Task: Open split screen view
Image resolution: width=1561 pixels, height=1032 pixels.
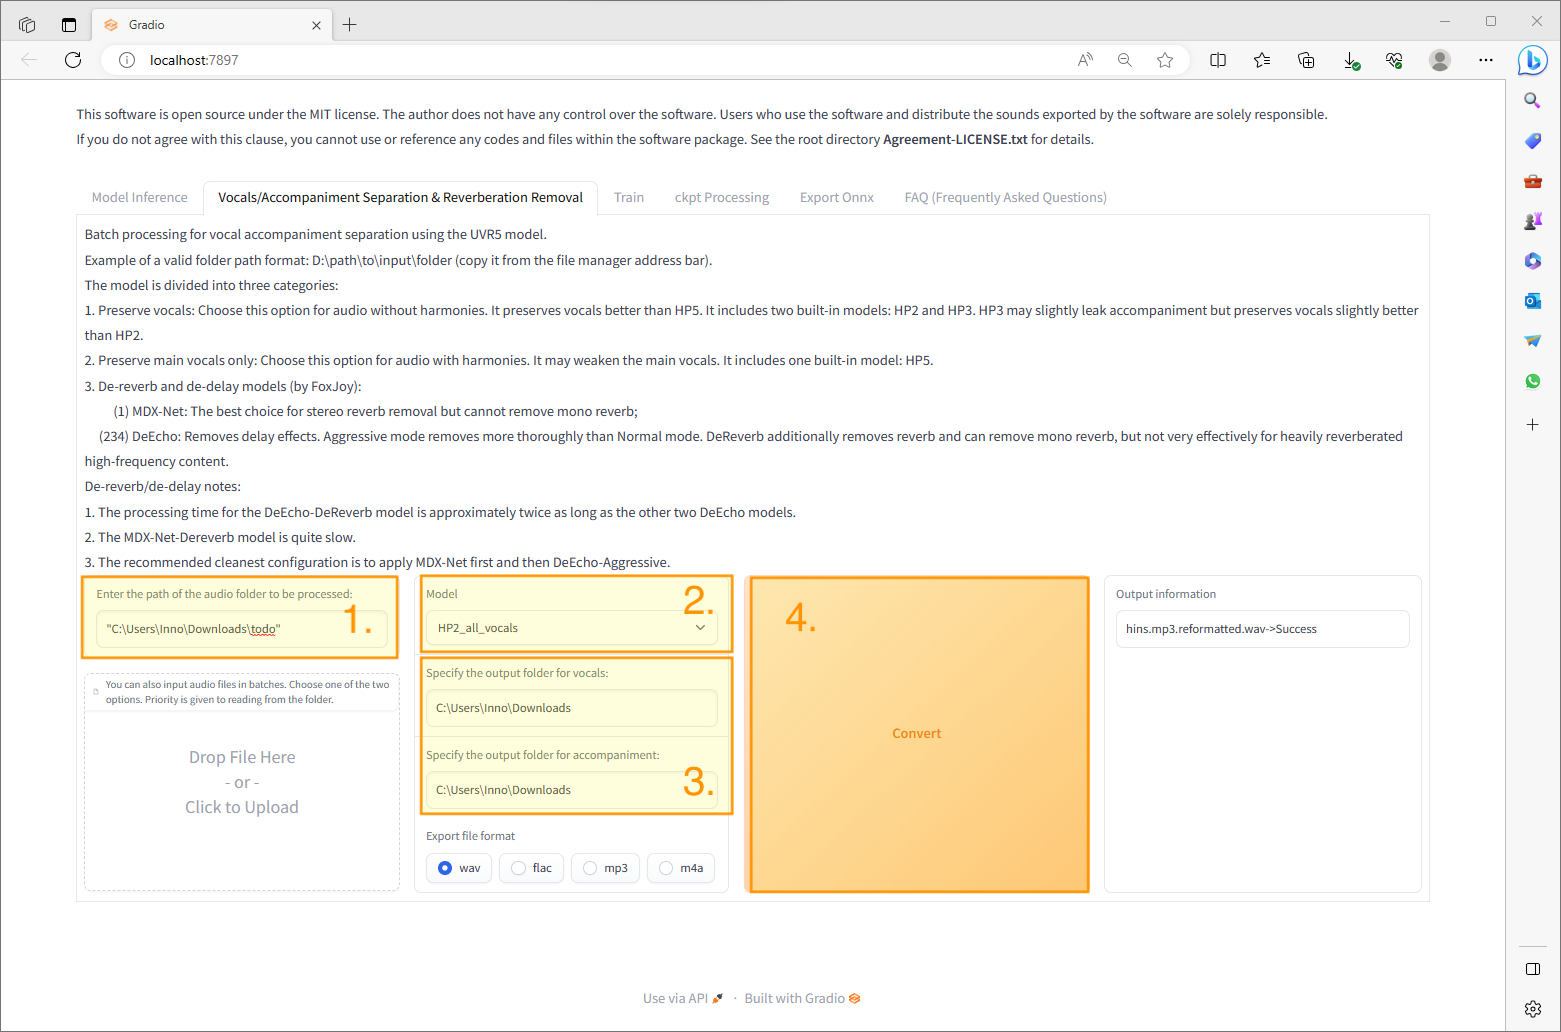Action: click(1218, 60)
